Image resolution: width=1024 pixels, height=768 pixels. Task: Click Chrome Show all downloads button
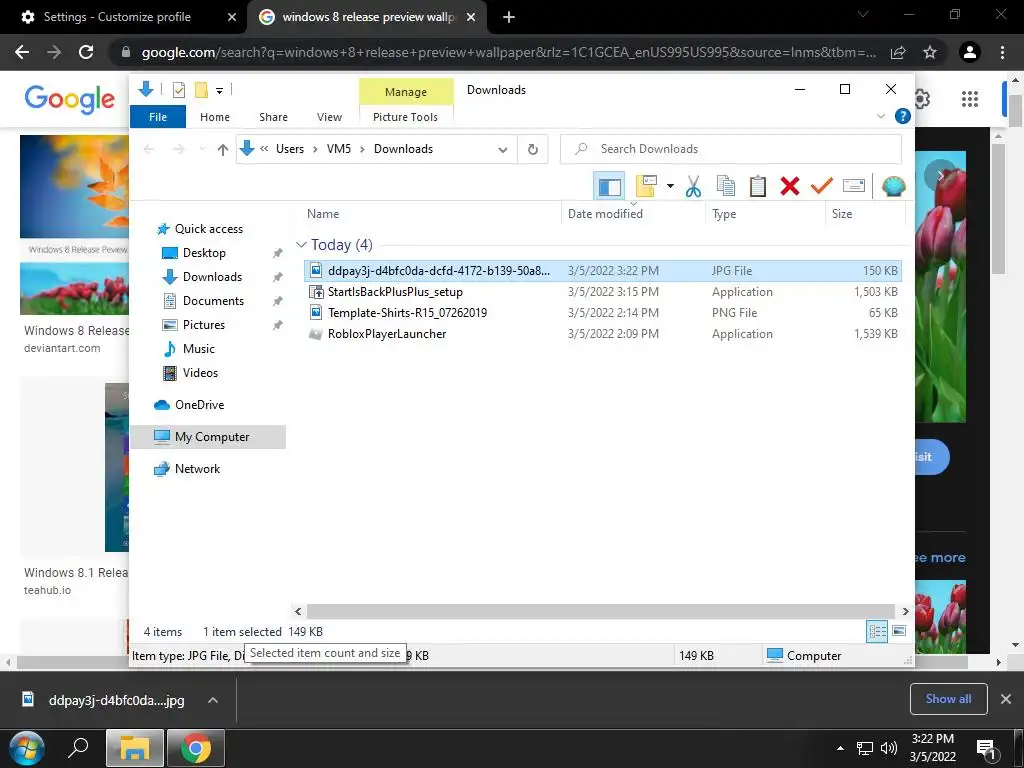pyautogui.click(x=948, y=699)
